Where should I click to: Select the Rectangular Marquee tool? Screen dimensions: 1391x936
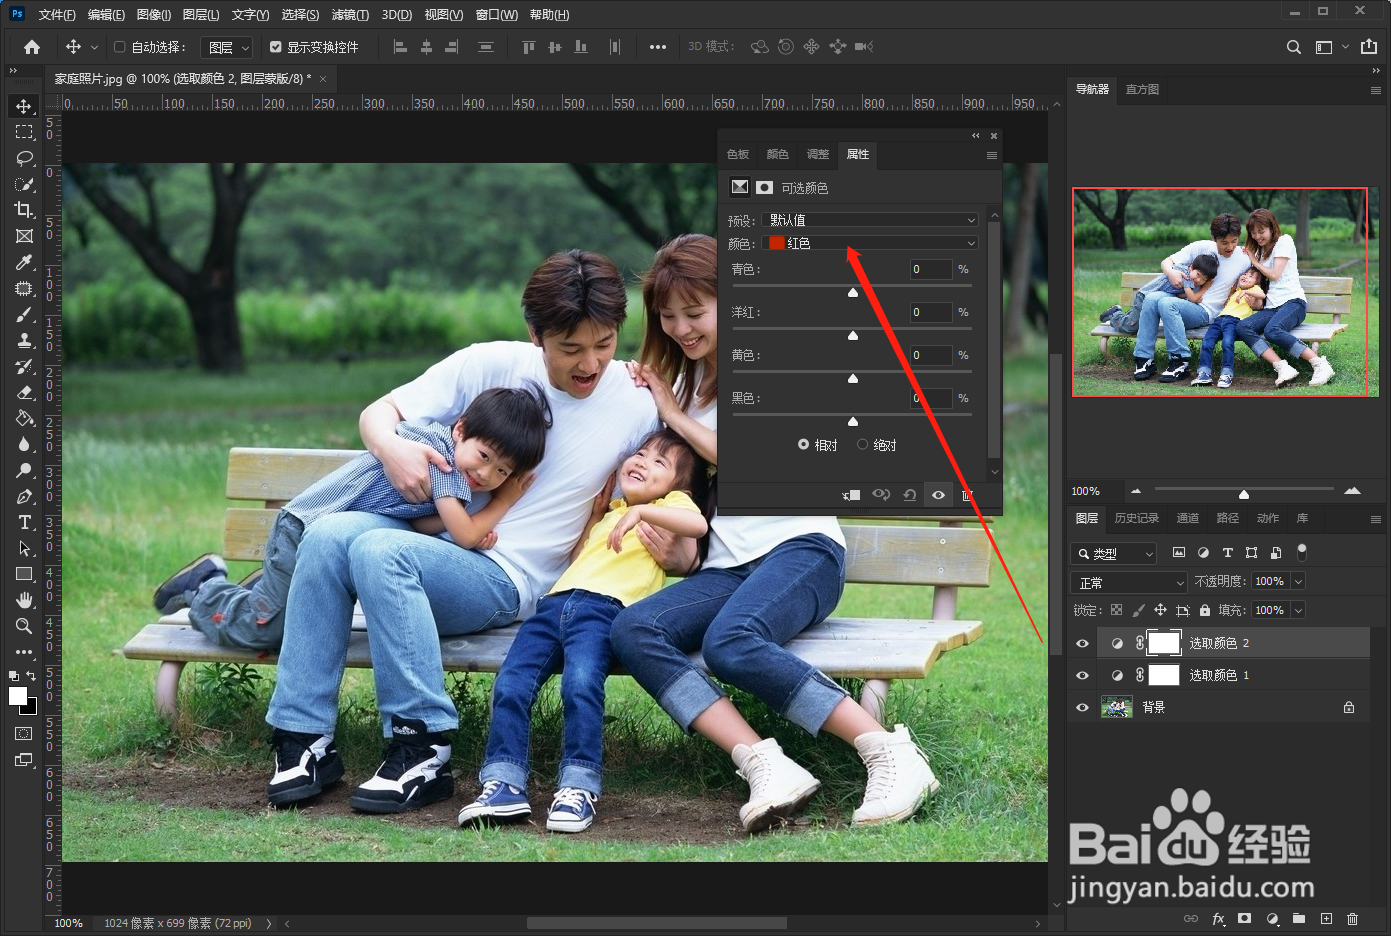click(x=24, y=132)
